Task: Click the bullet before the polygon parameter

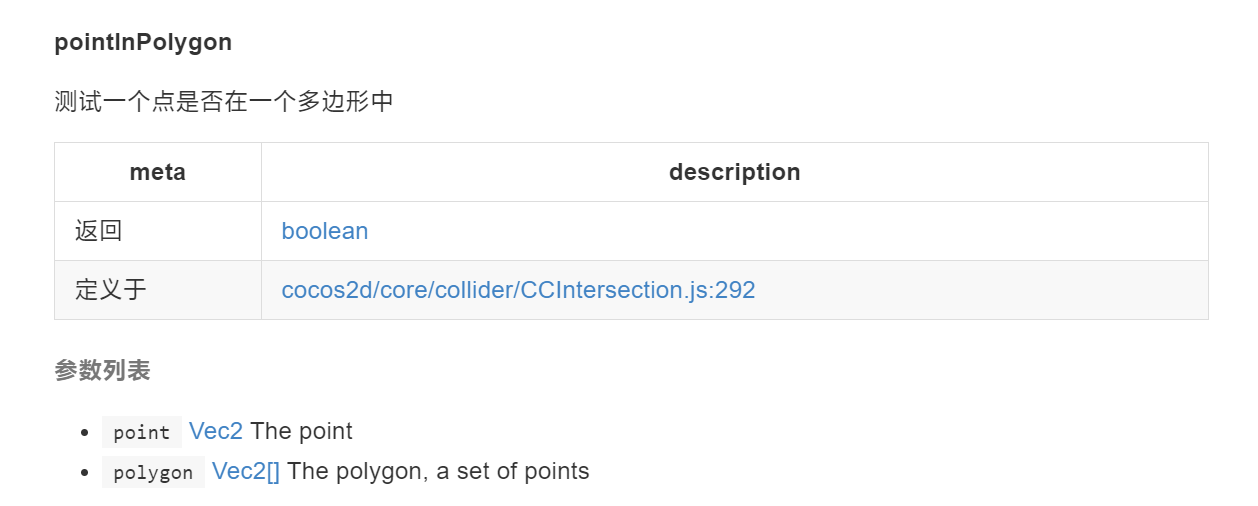Action: [x=85, y=472]
